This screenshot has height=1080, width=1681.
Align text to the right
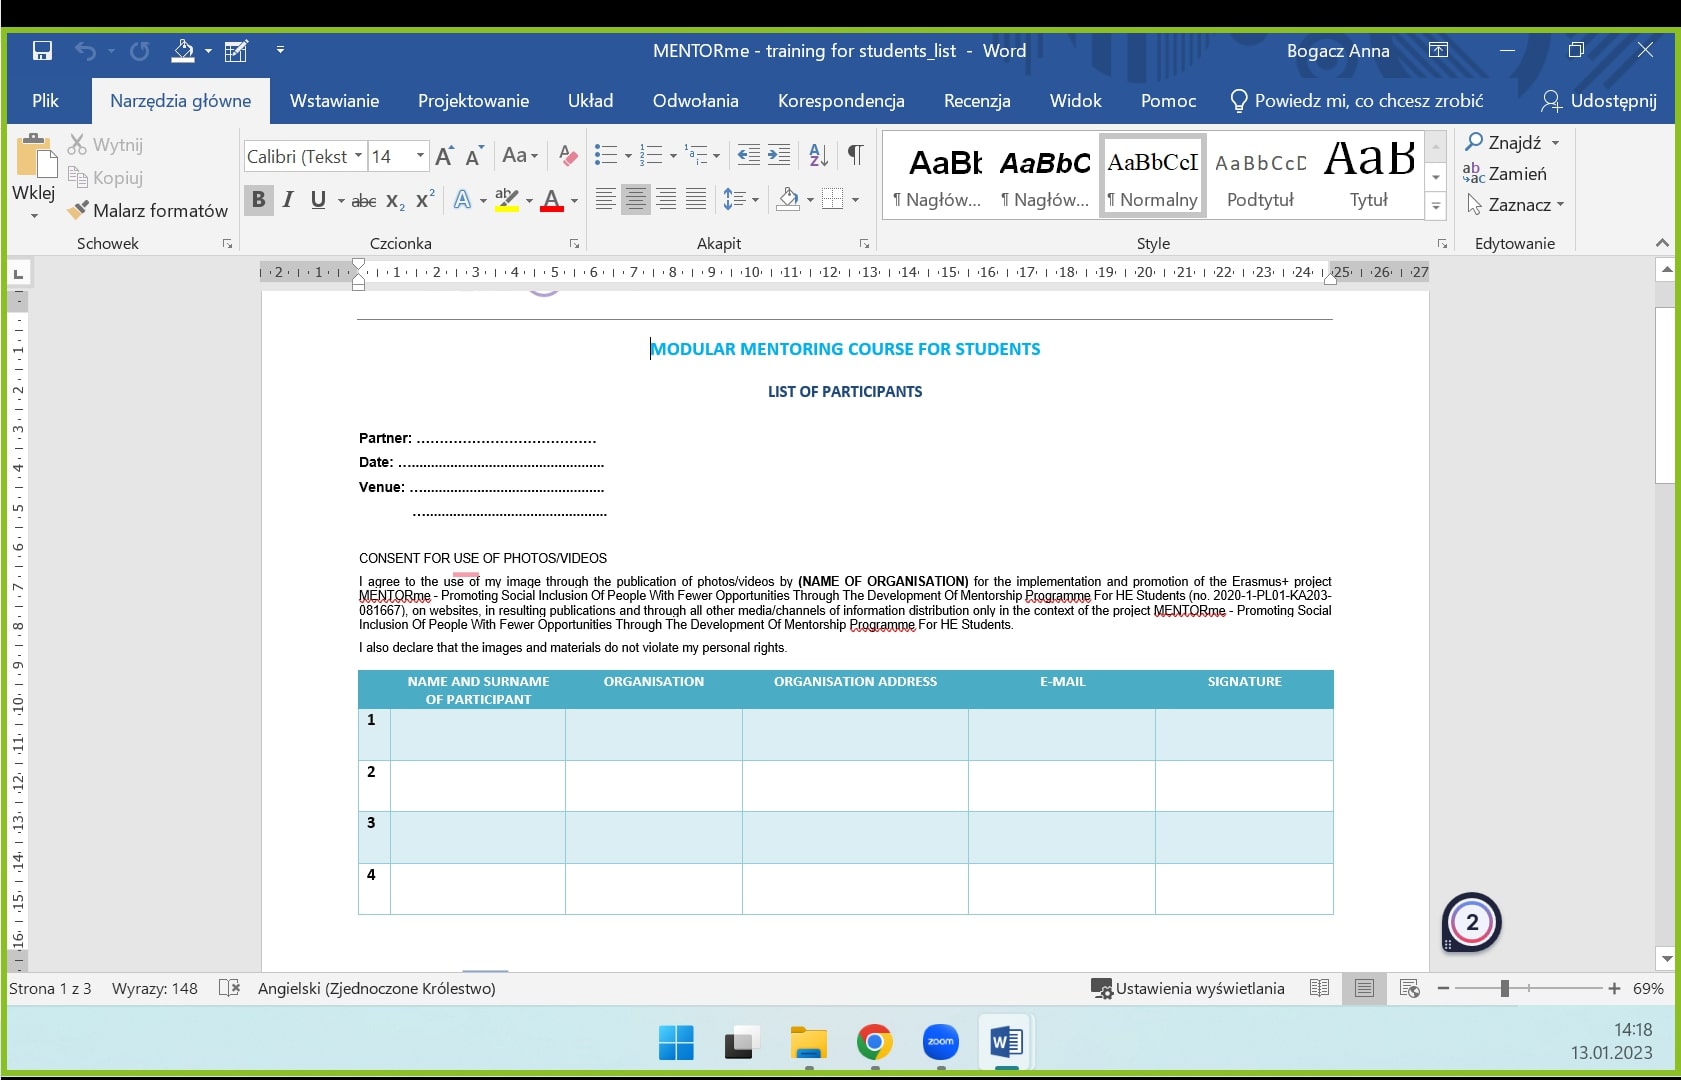tap(666, 199)
